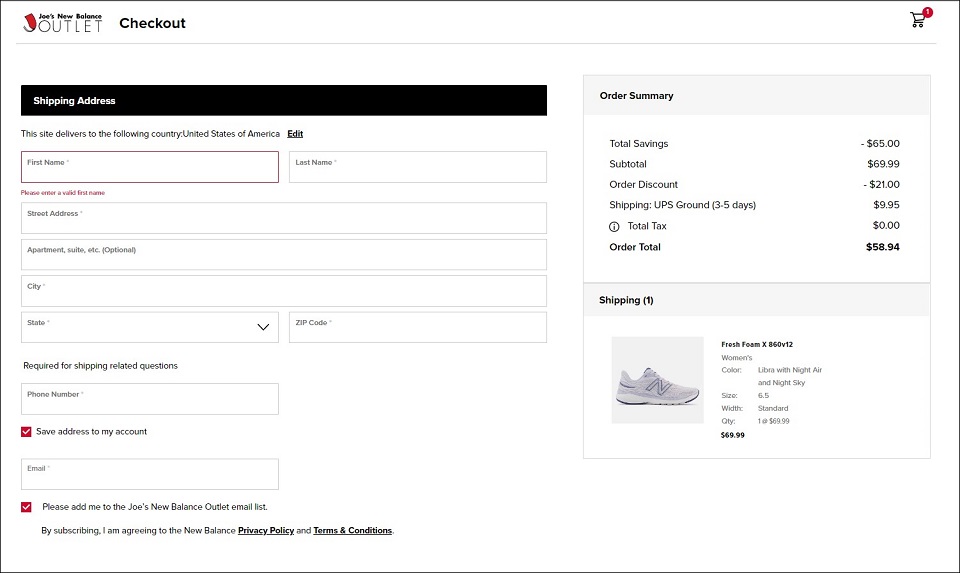The image size is (960, 573).
Task: Click the product Qty 1 @ $69.99 text
Action: pos(773,421)
